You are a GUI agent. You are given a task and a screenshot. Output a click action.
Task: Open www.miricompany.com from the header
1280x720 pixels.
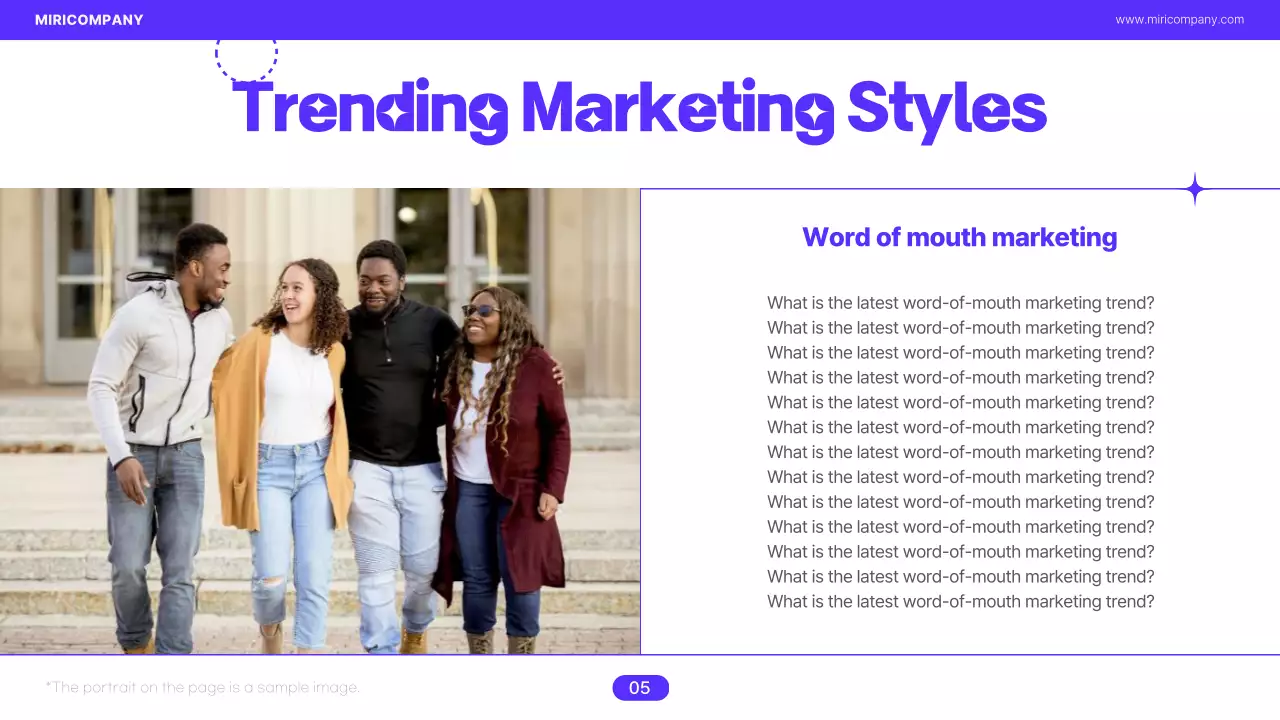pos(1179,18)
